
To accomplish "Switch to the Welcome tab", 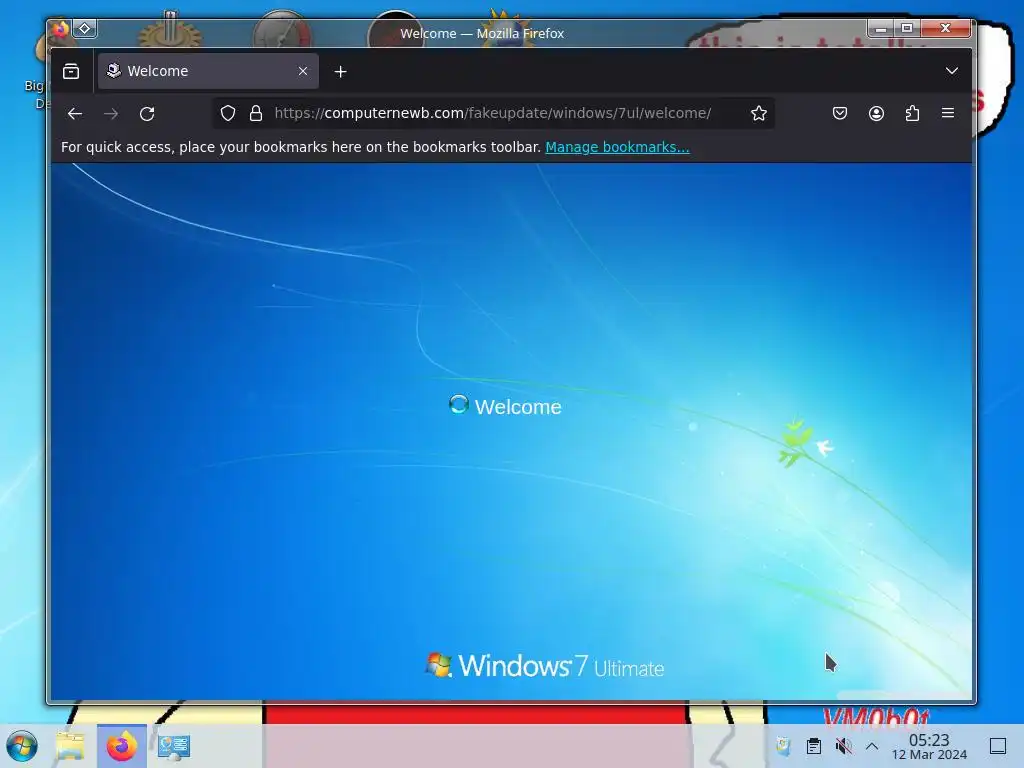I will pos(208,71).
